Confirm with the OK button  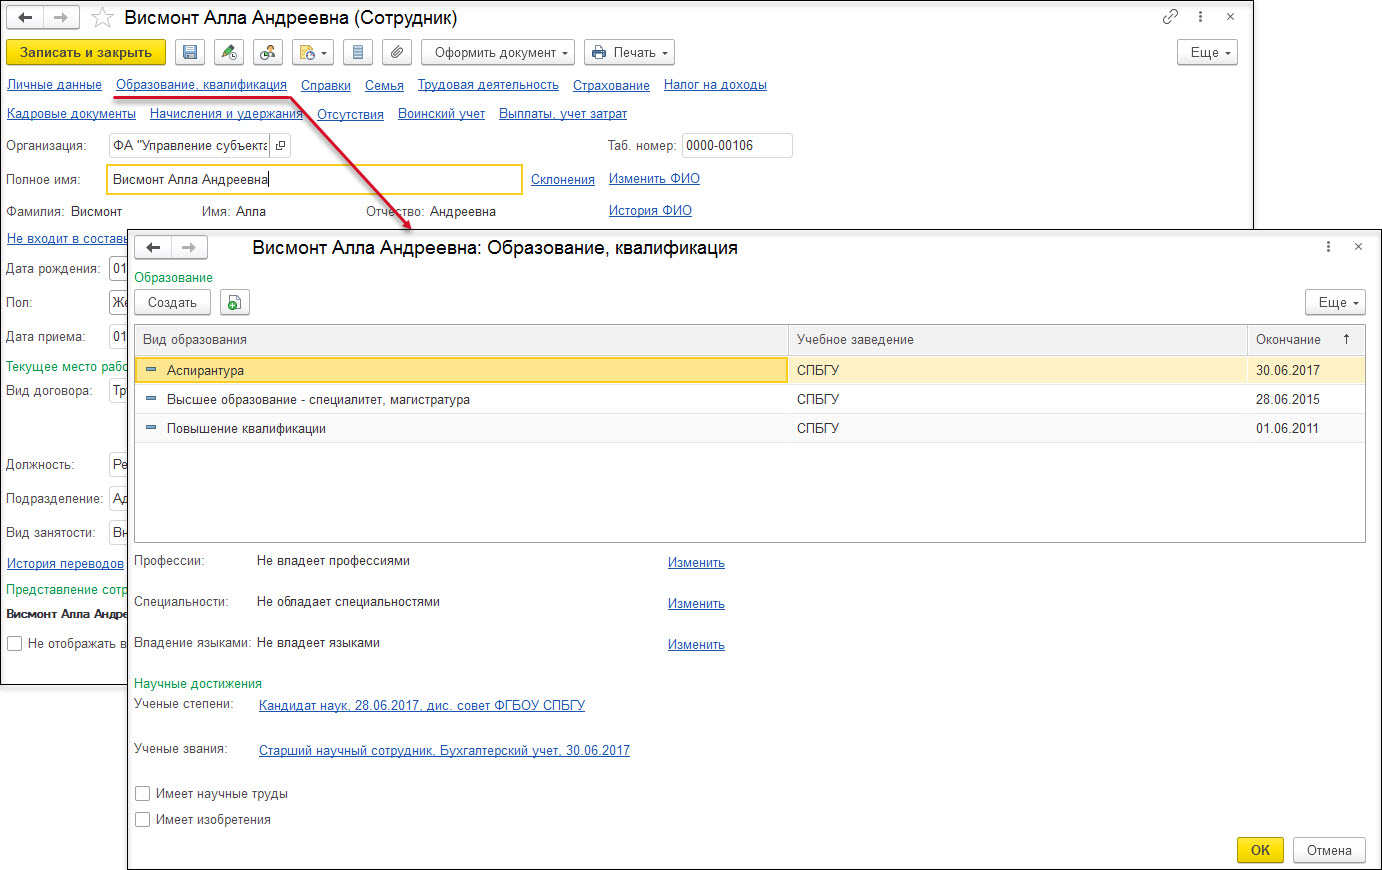[1260, 850]
